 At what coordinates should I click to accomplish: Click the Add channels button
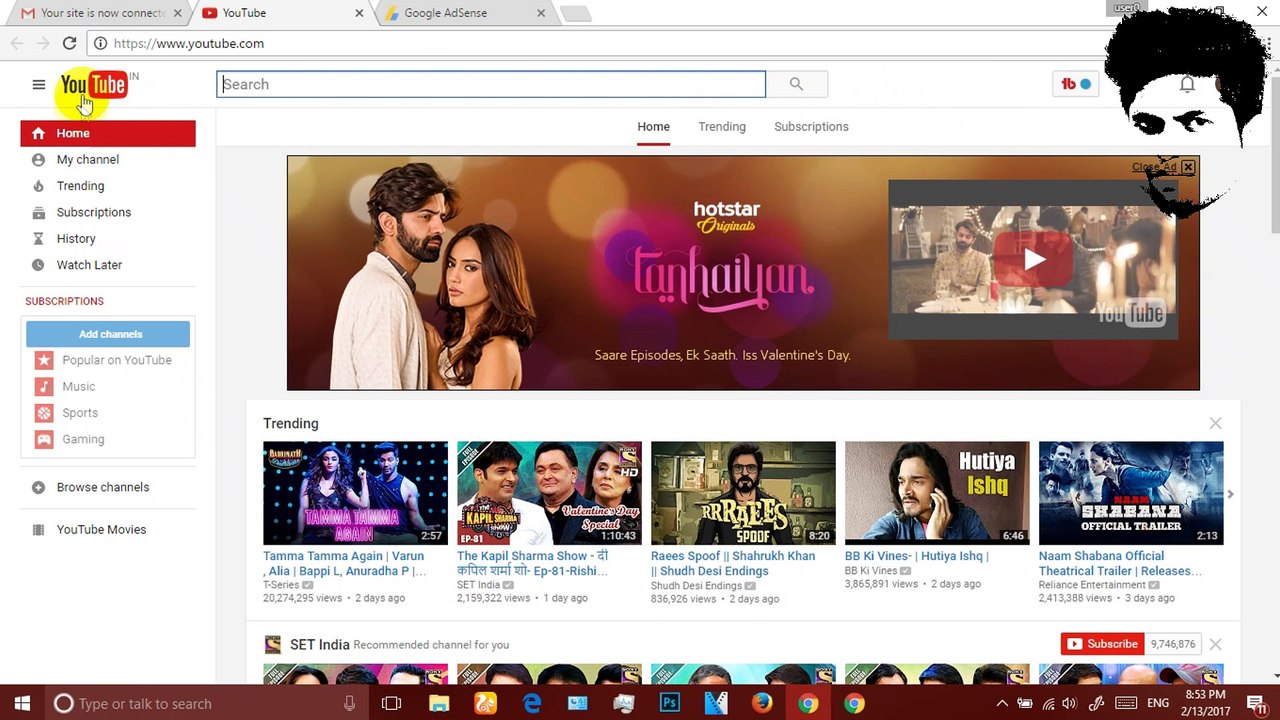108,334
